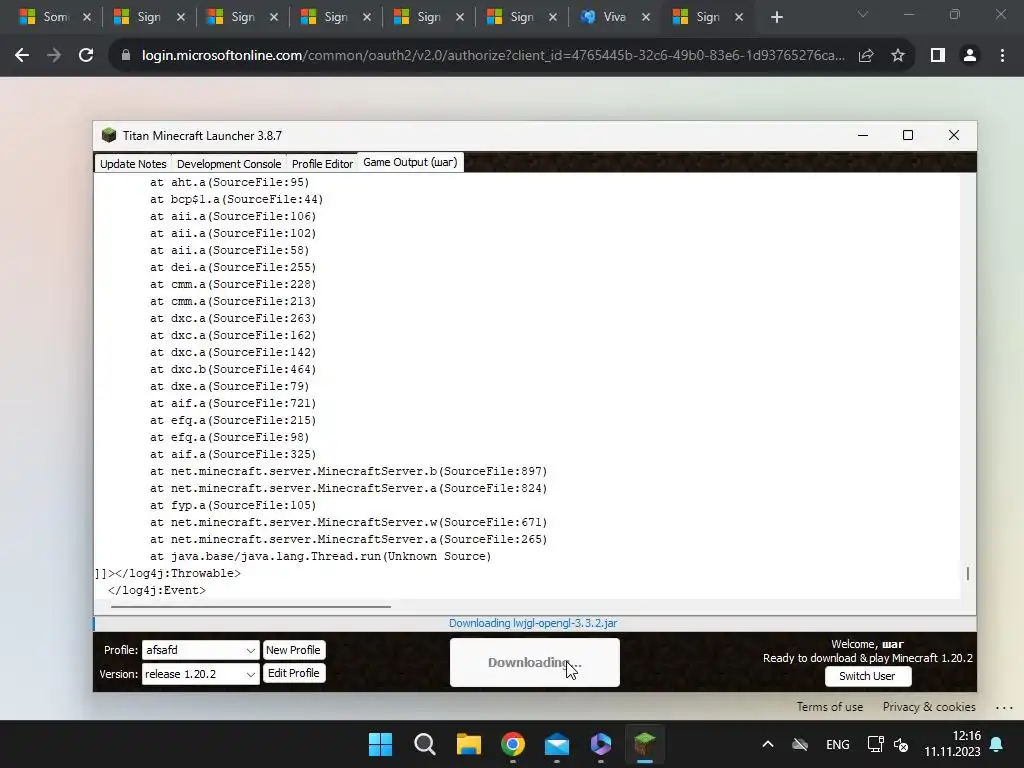
Task: Click the Switch User button
Action: [867, 676]
